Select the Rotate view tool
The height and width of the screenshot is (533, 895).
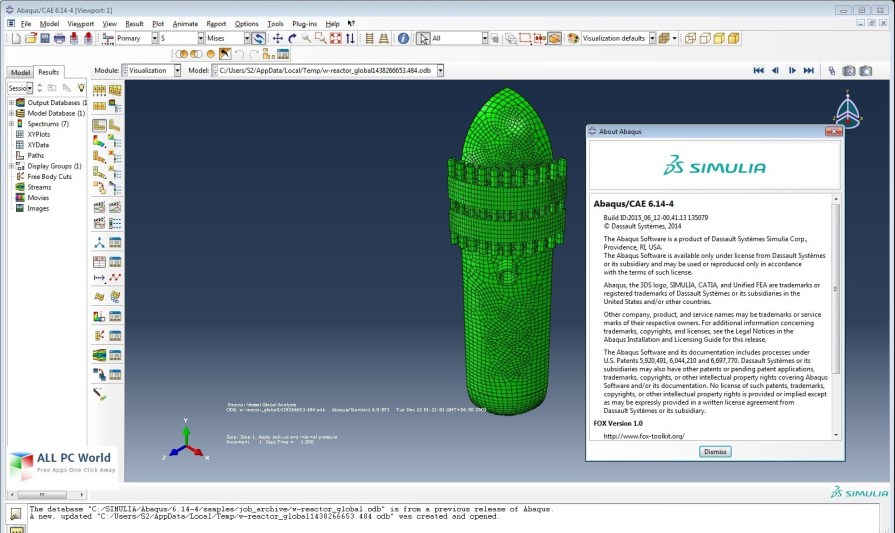(x=292, y=38)
